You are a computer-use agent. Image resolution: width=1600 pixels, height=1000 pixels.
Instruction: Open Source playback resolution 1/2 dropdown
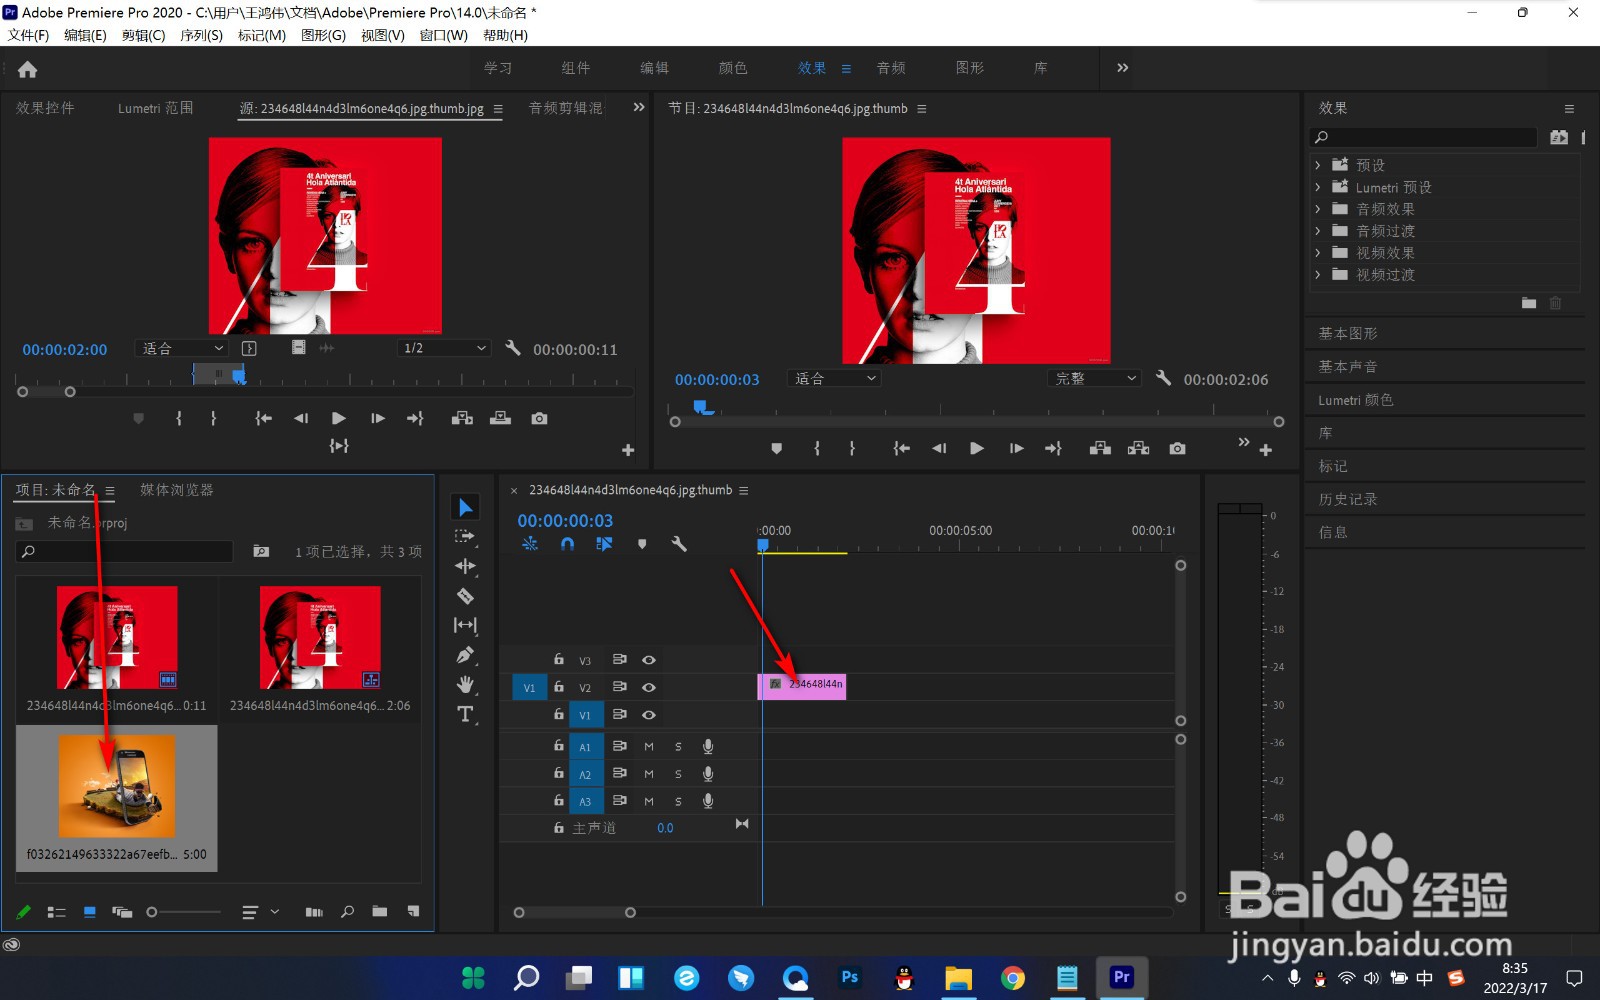(444, 348)
